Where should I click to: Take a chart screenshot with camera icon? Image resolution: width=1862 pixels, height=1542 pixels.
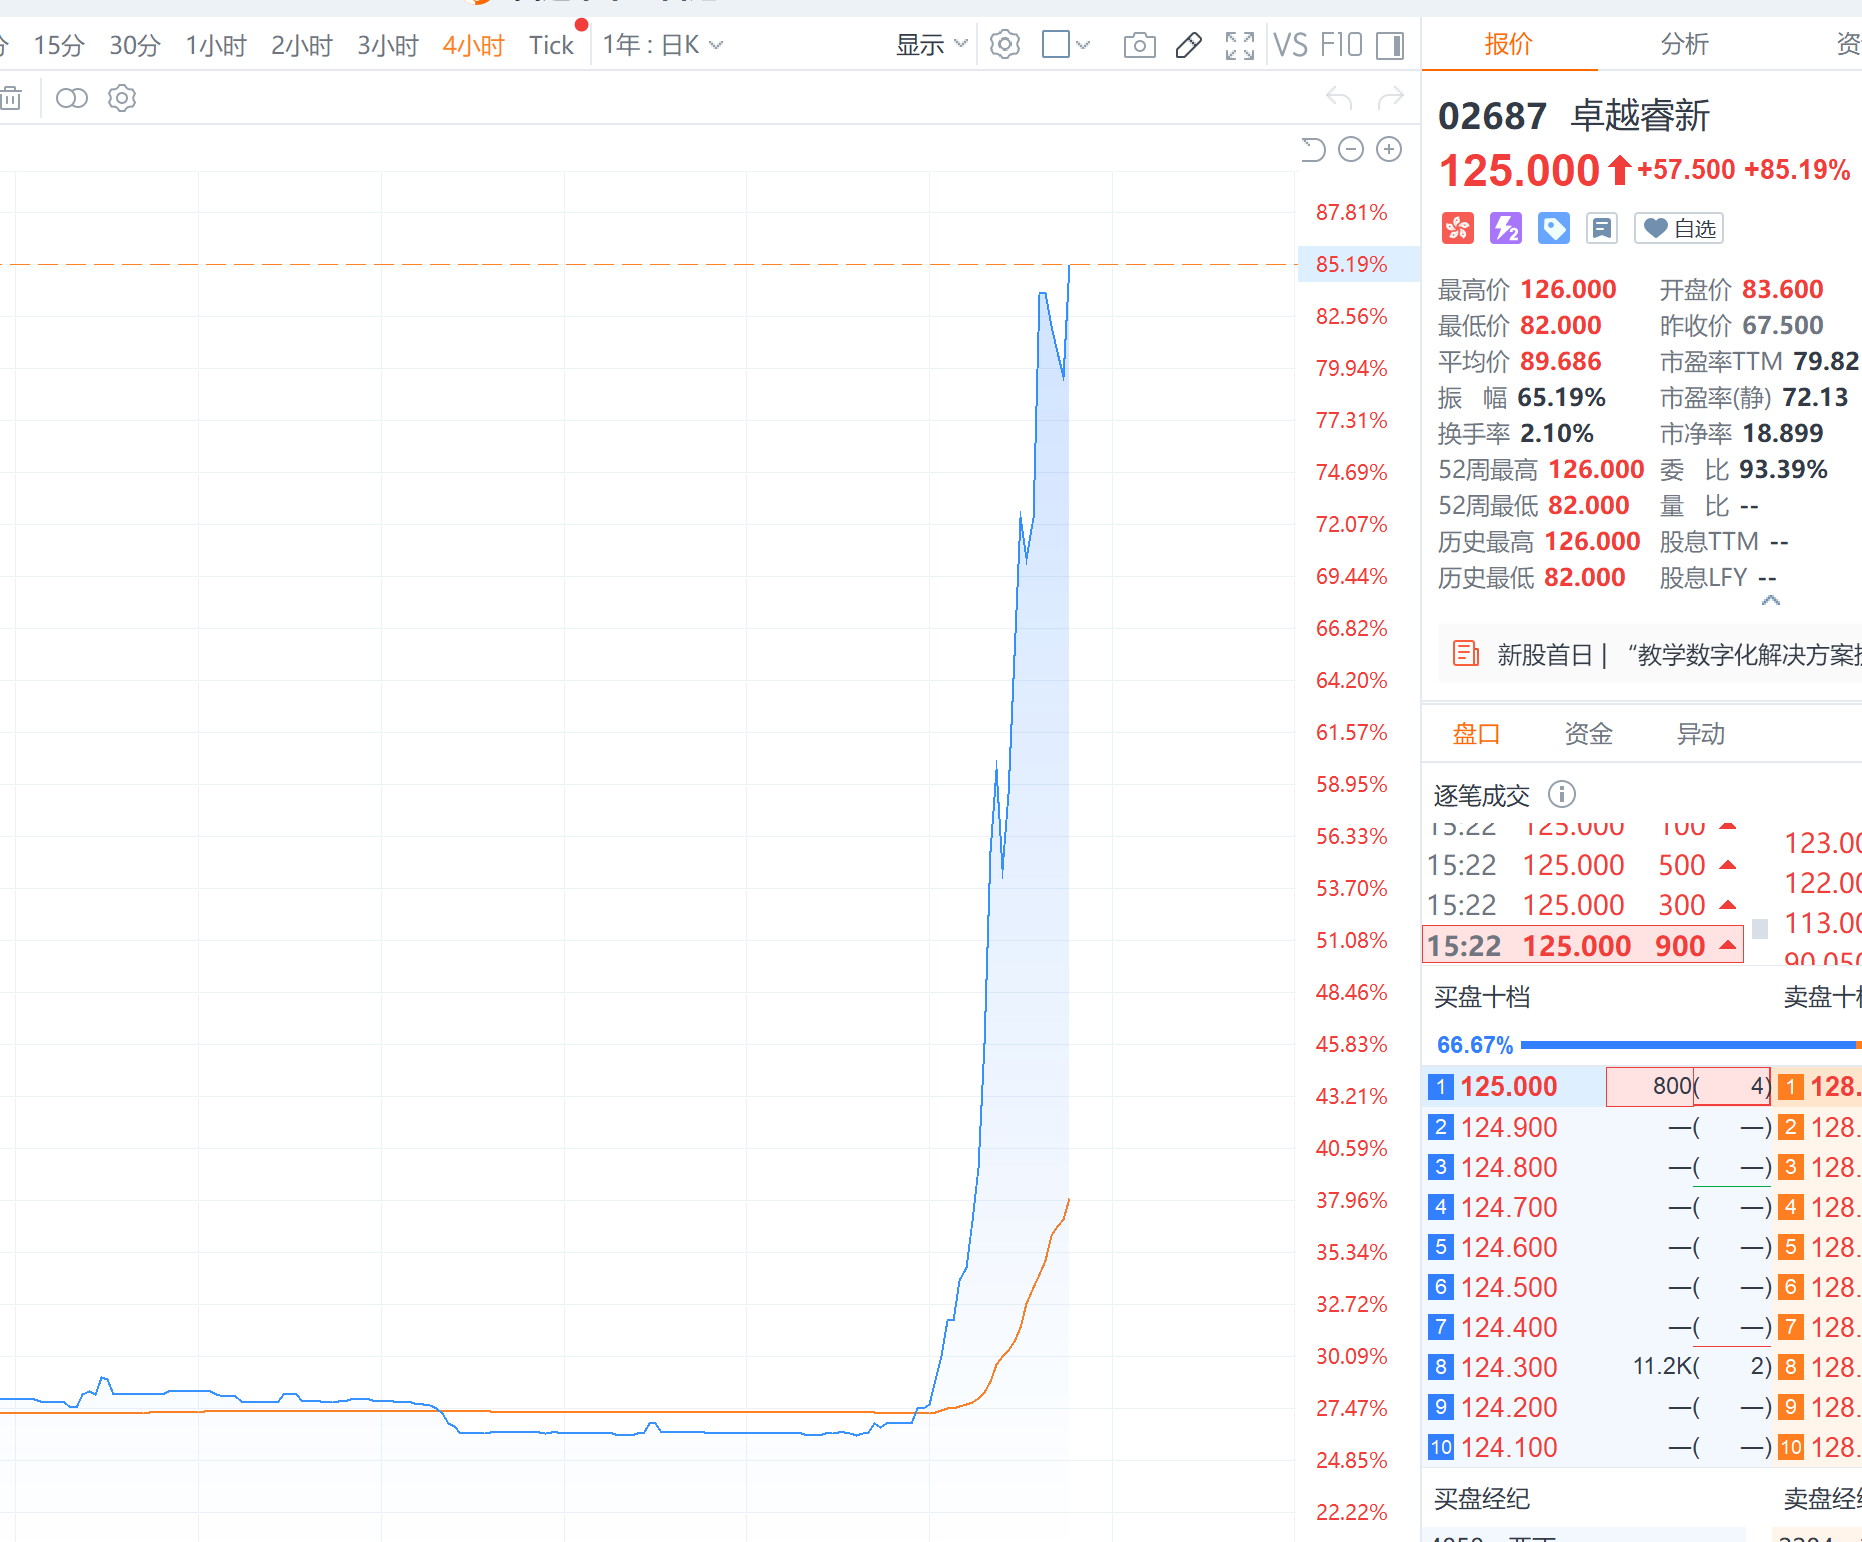coord(1139,45)
